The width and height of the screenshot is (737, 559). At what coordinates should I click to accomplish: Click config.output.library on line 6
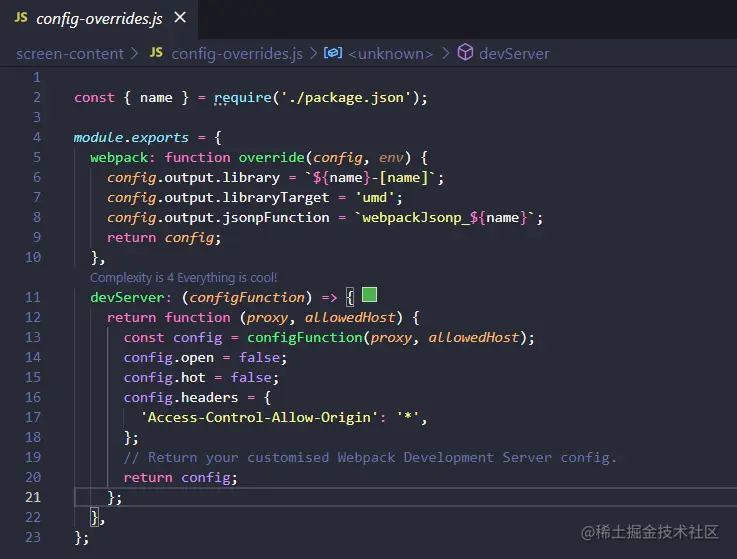(x=193, y=178)
